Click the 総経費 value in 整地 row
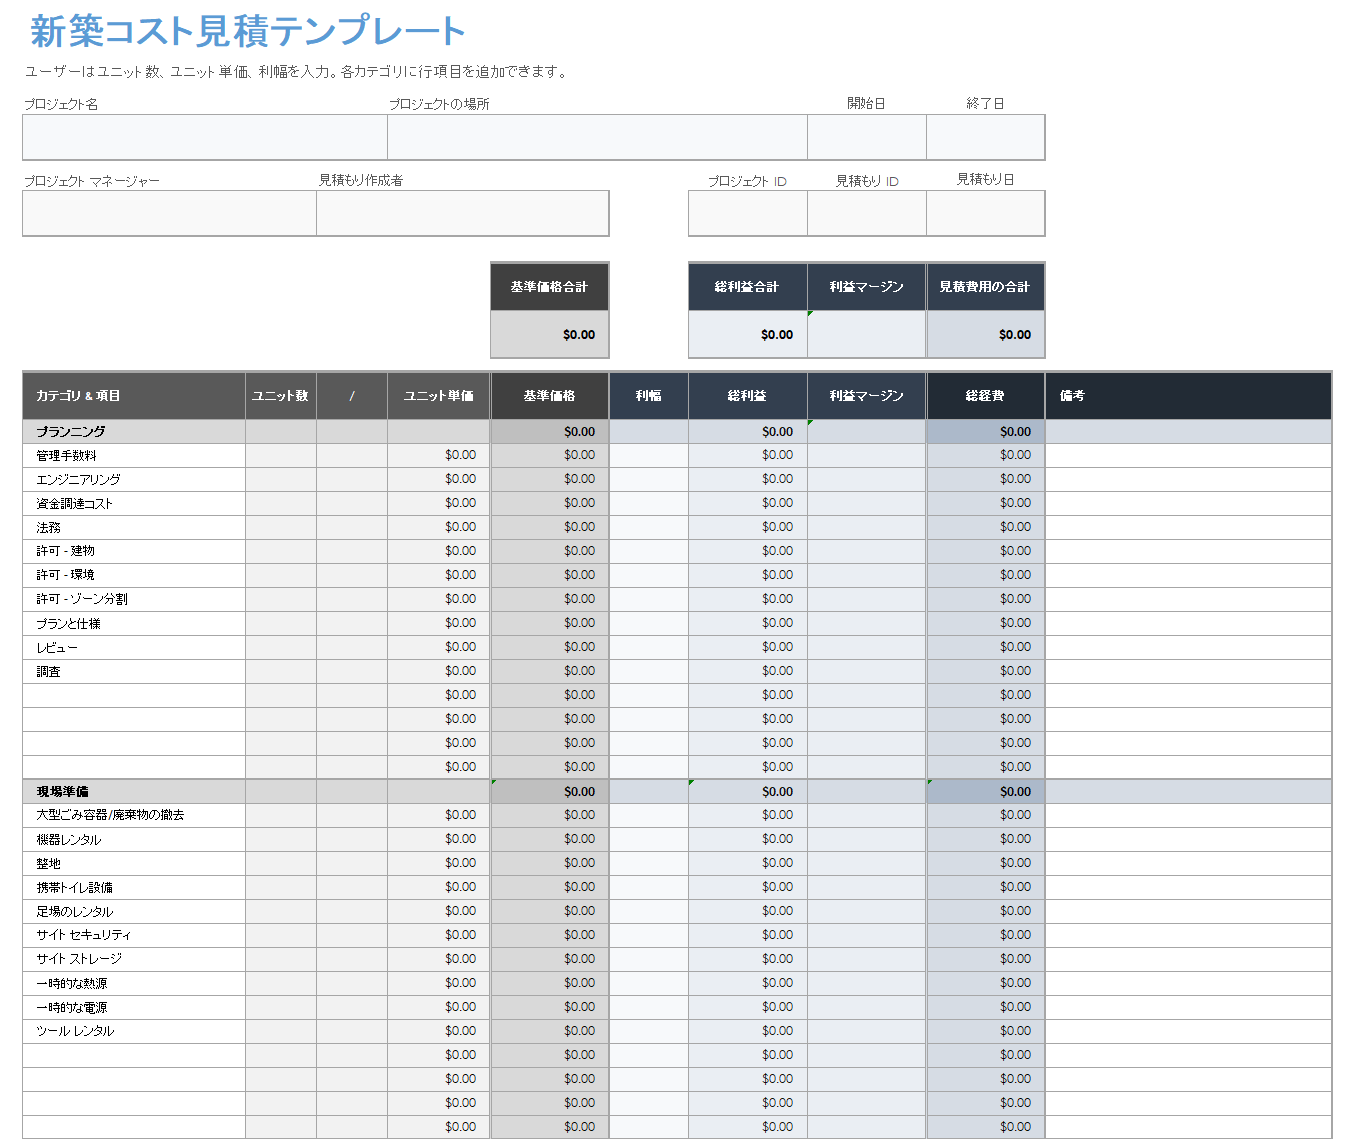This screenshot has width=1348, height=1139. [986, 864]
